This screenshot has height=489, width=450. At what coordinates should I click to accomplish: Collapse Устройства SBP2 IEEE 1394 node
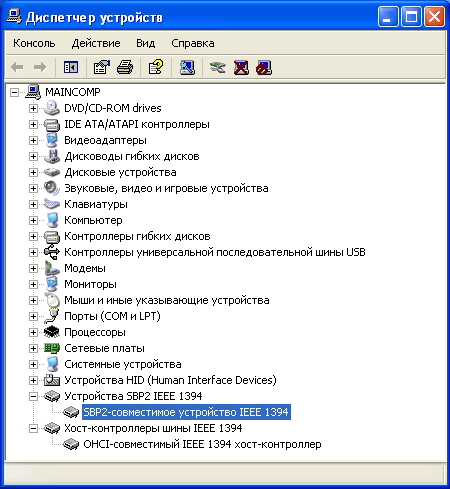33,396
